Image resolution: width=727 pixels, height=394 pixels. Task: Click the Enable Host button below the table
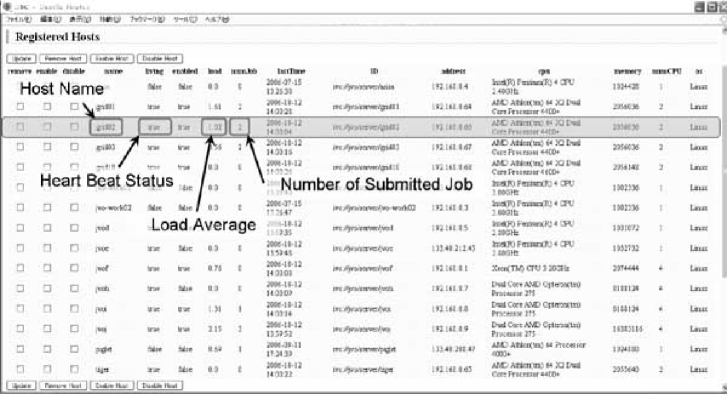click(x=112, y=386)
